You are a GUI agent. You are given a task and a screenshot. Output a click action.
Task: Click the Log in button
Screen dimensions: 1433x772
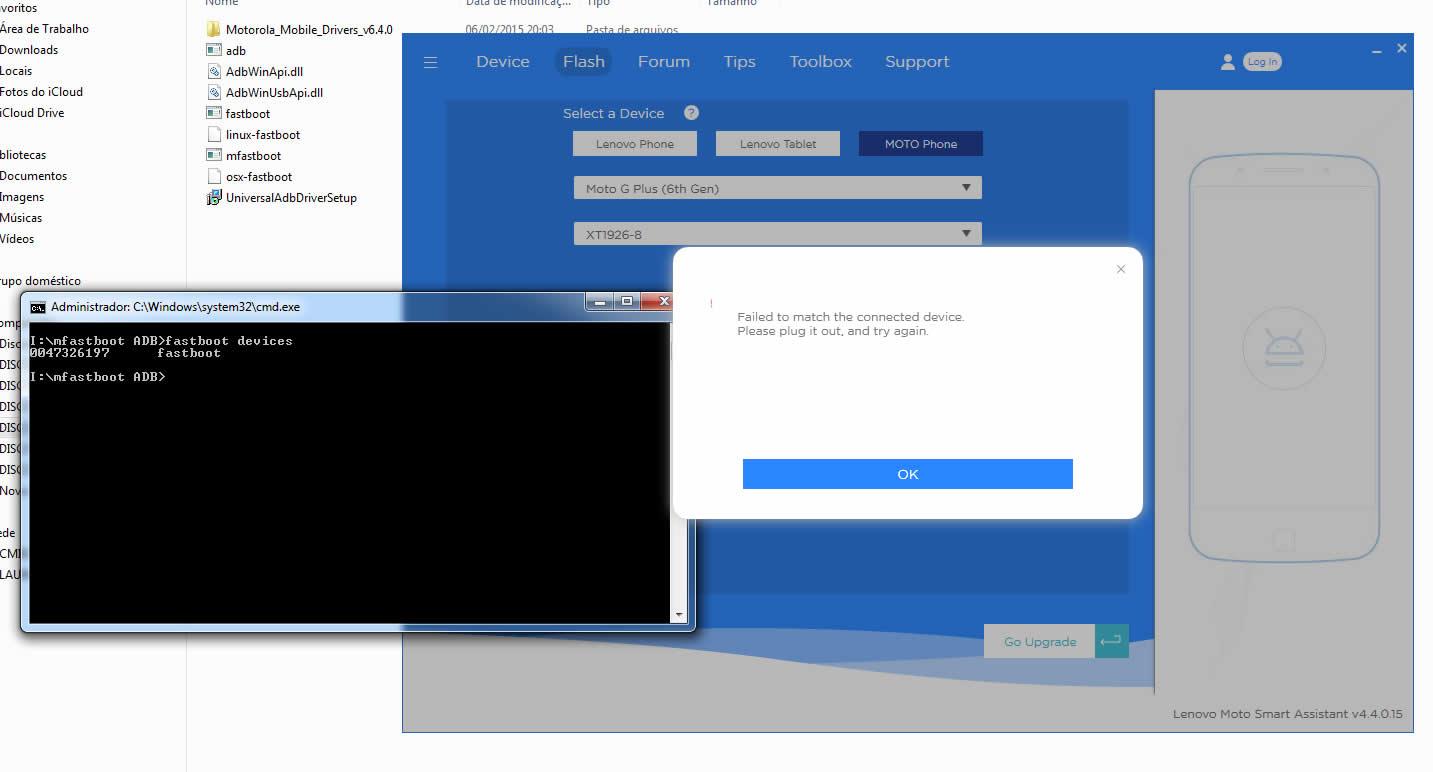pyautogui.click(x=1262, y=62)
